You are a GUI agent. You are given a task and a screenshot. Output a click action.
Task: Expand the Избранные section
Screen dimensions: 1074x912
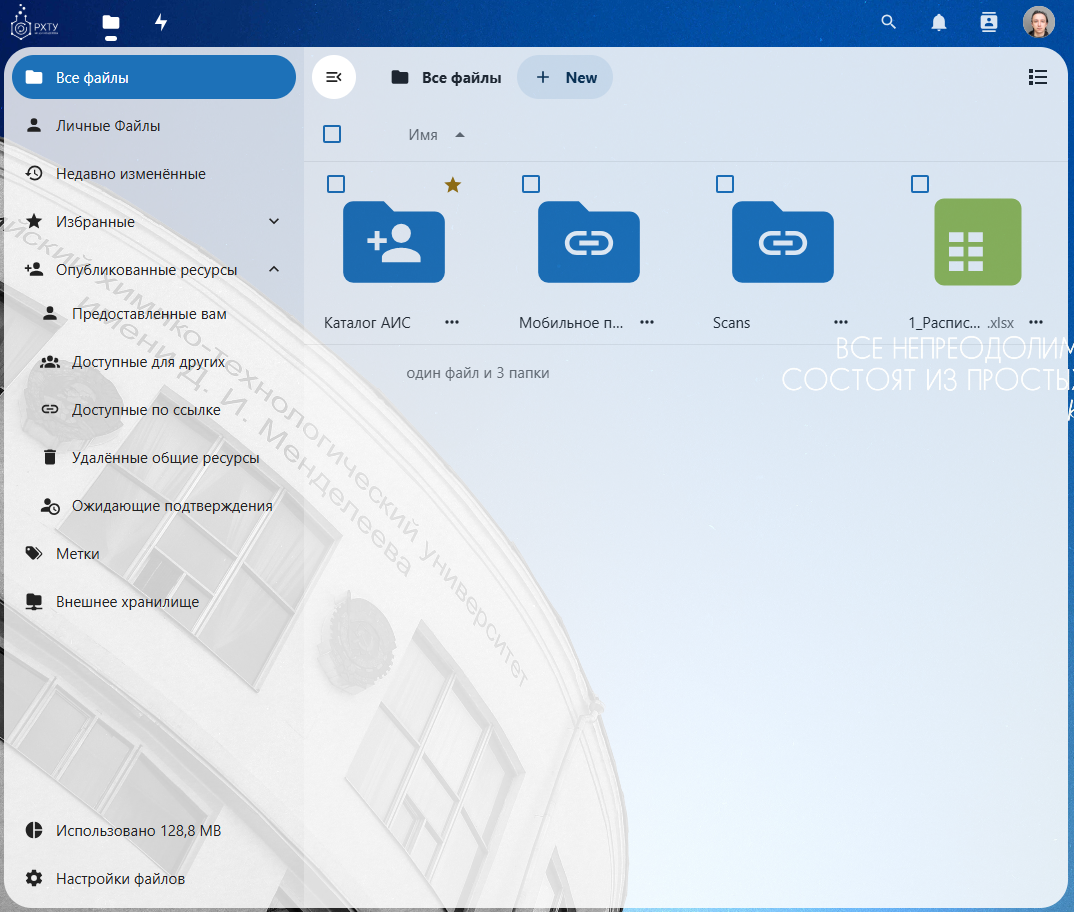274,221
